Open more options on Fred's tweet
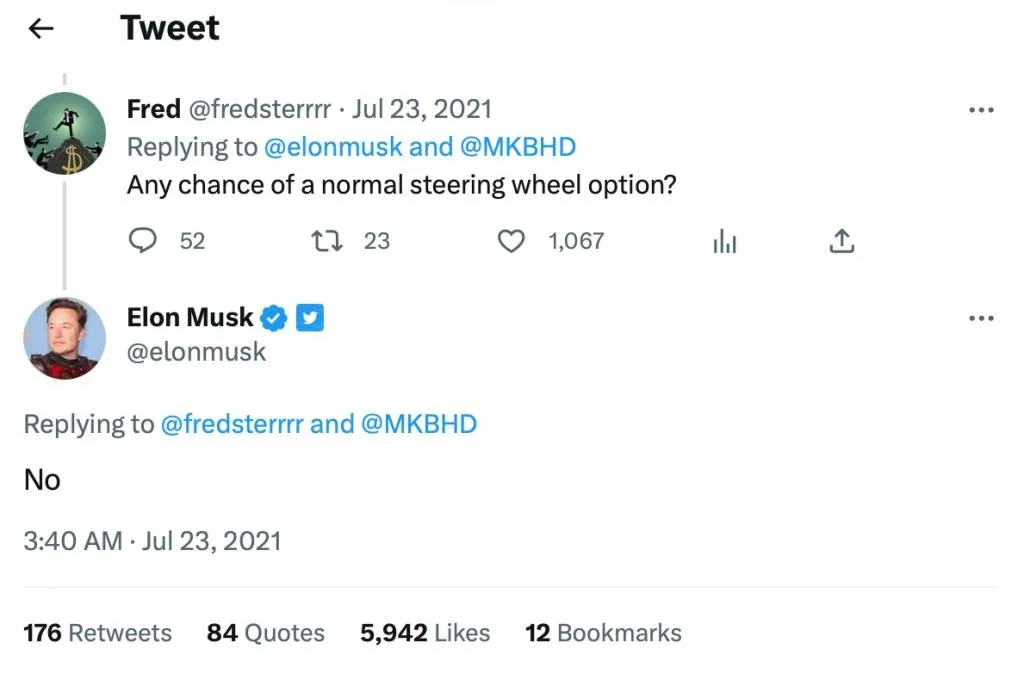 pos(981,109)
